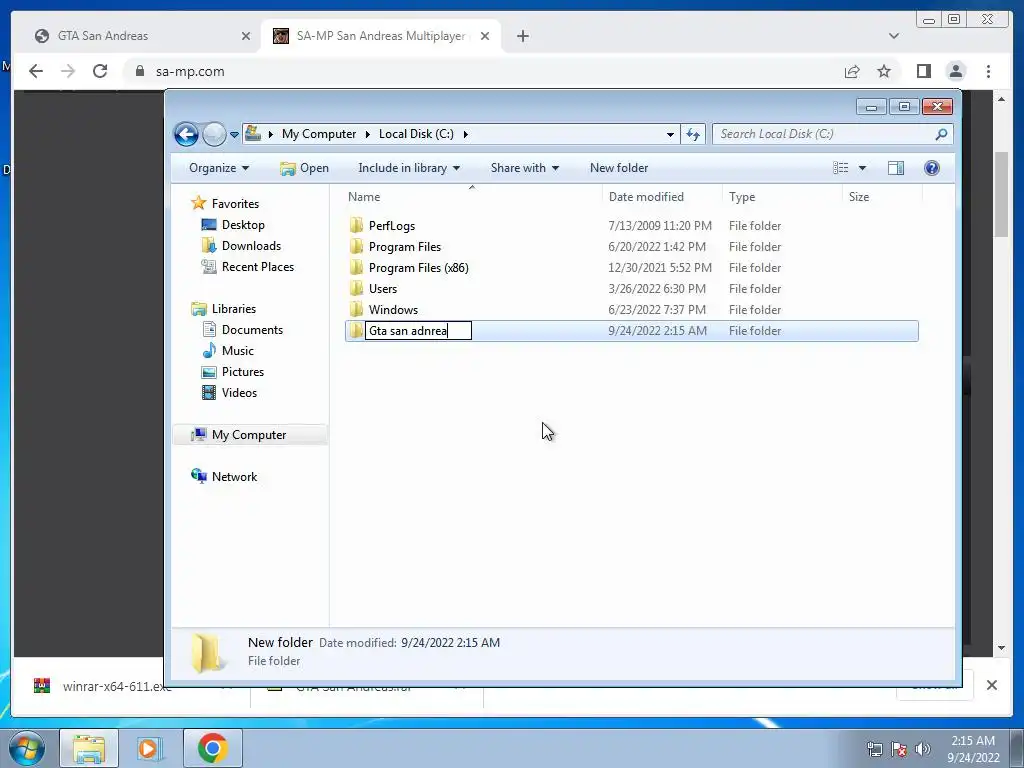
Task: Open the Include in library menu
Action: pos(409,168)
